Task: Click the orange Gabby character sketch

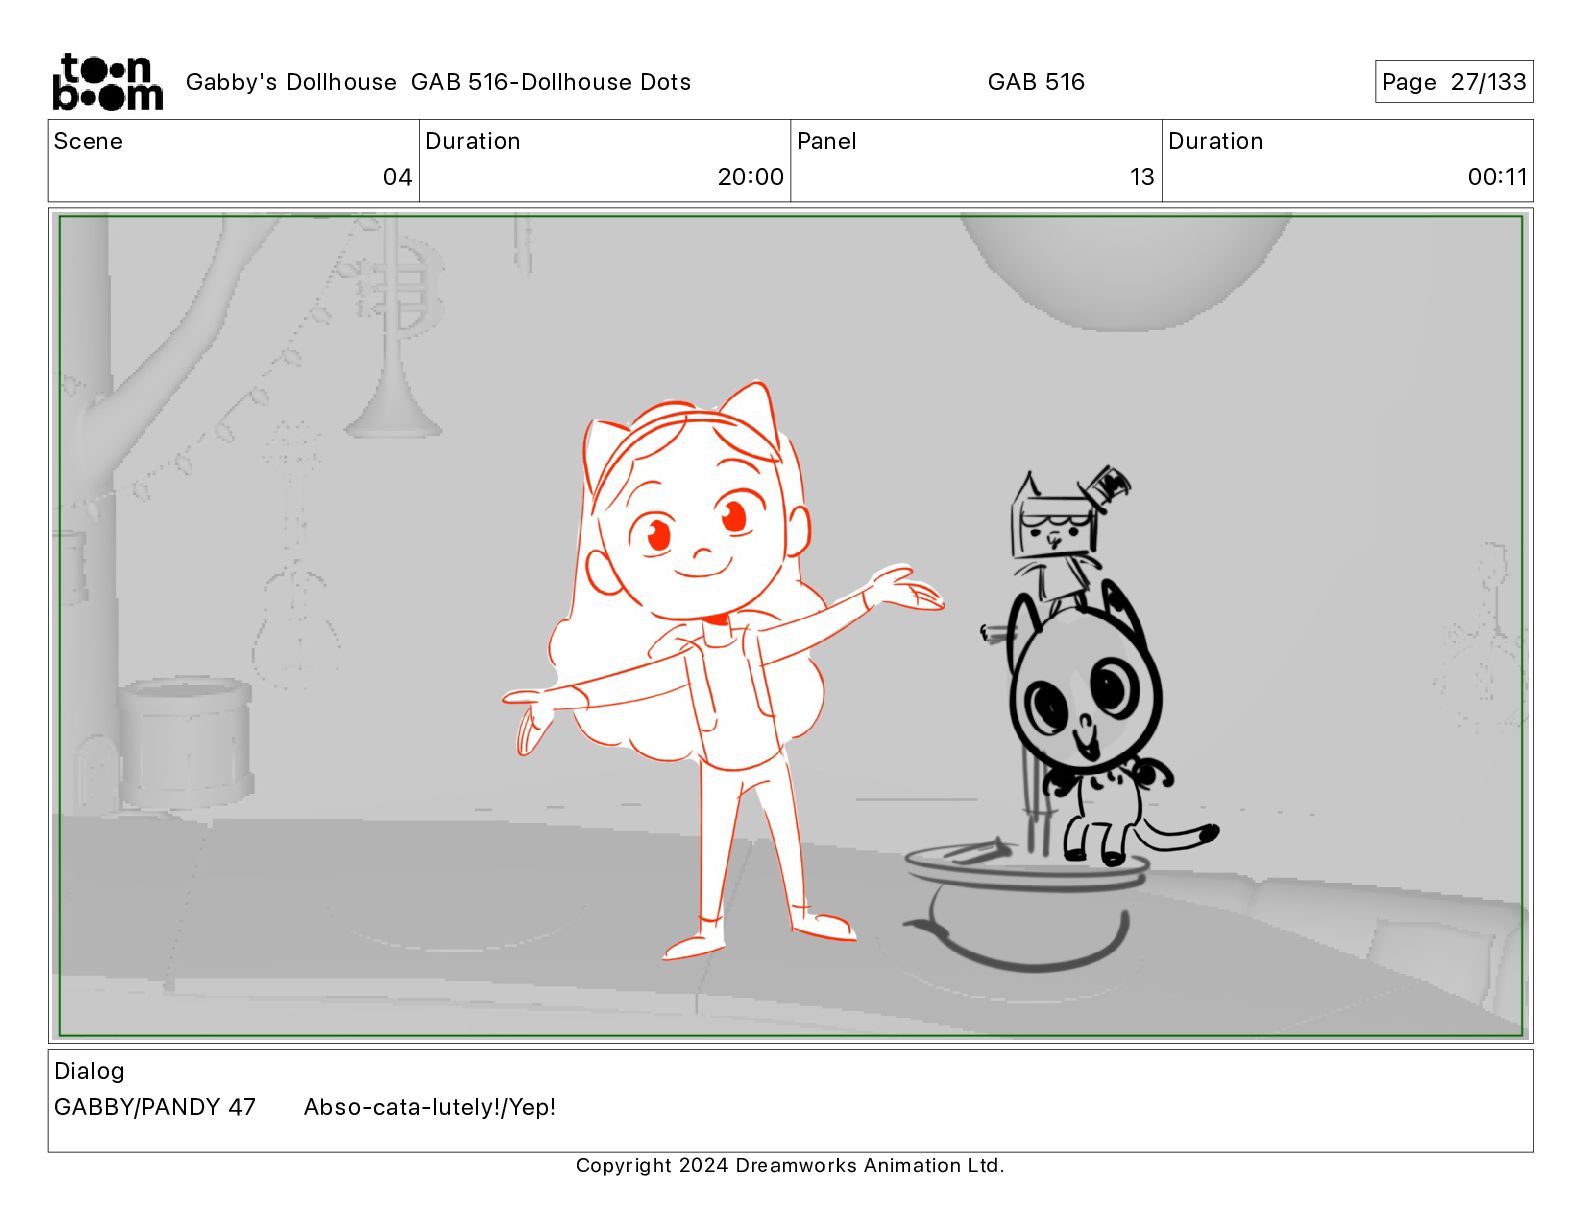Action: [723, 670]
